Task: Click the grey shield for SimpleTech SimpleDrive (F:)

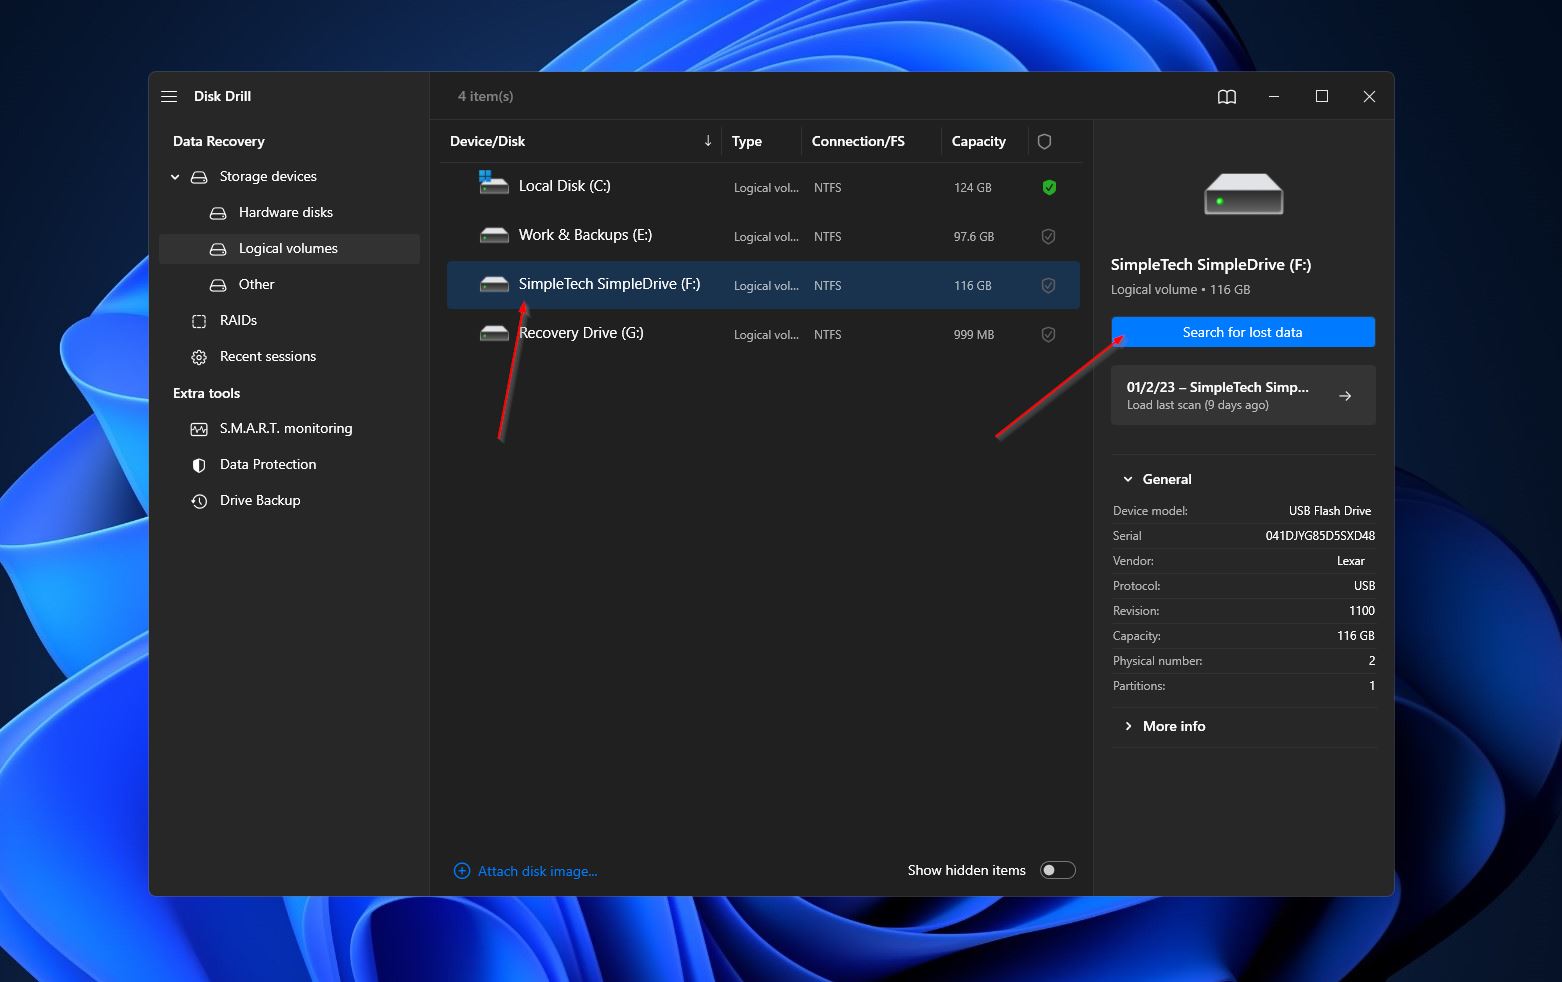Action: coord(1049,285)
